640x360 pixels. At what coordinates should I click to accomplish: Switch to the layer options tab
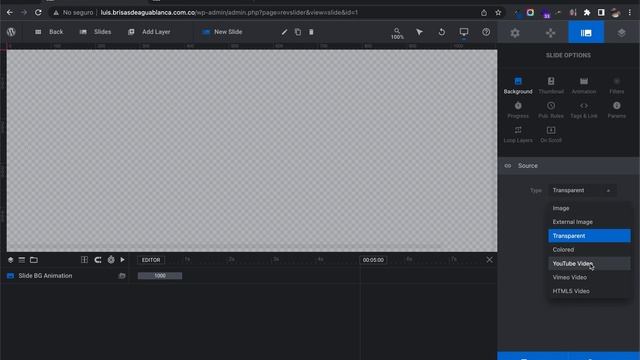tap(621, 33)
